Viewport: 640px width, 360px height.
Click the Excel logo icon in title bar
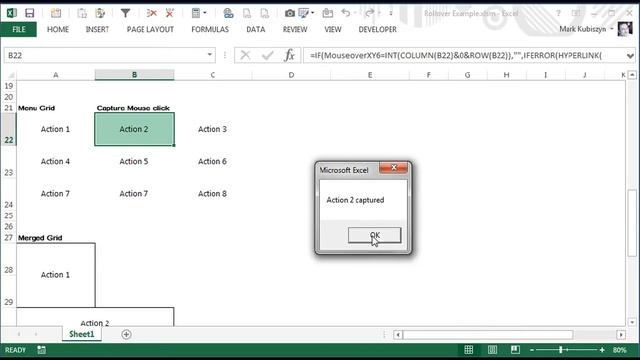[11, 13]
